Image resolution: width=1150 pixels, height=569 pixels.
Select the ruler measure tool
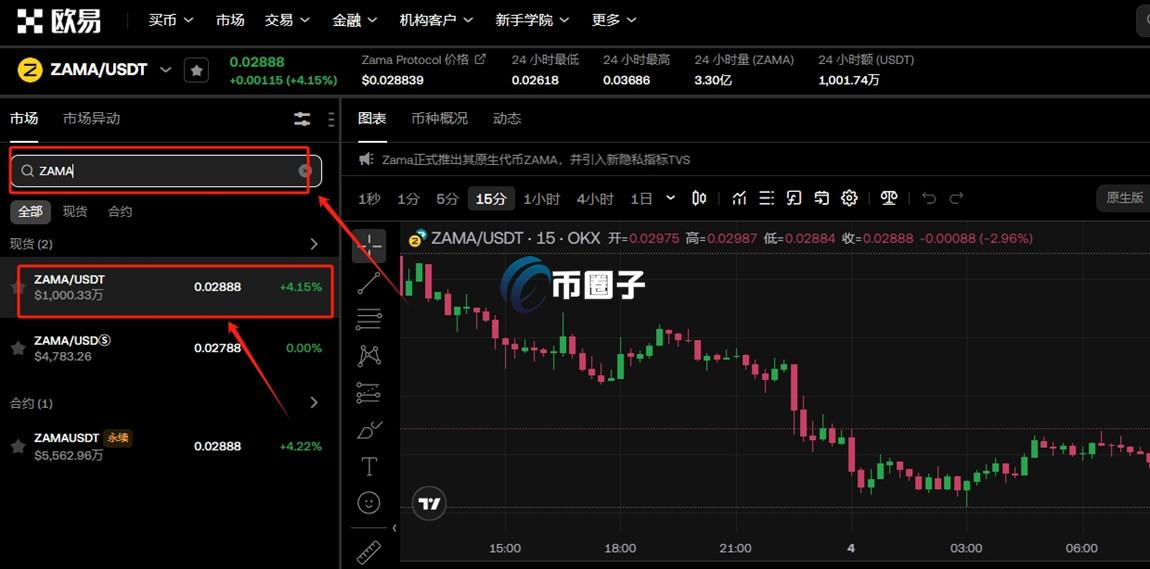[369, 551]
